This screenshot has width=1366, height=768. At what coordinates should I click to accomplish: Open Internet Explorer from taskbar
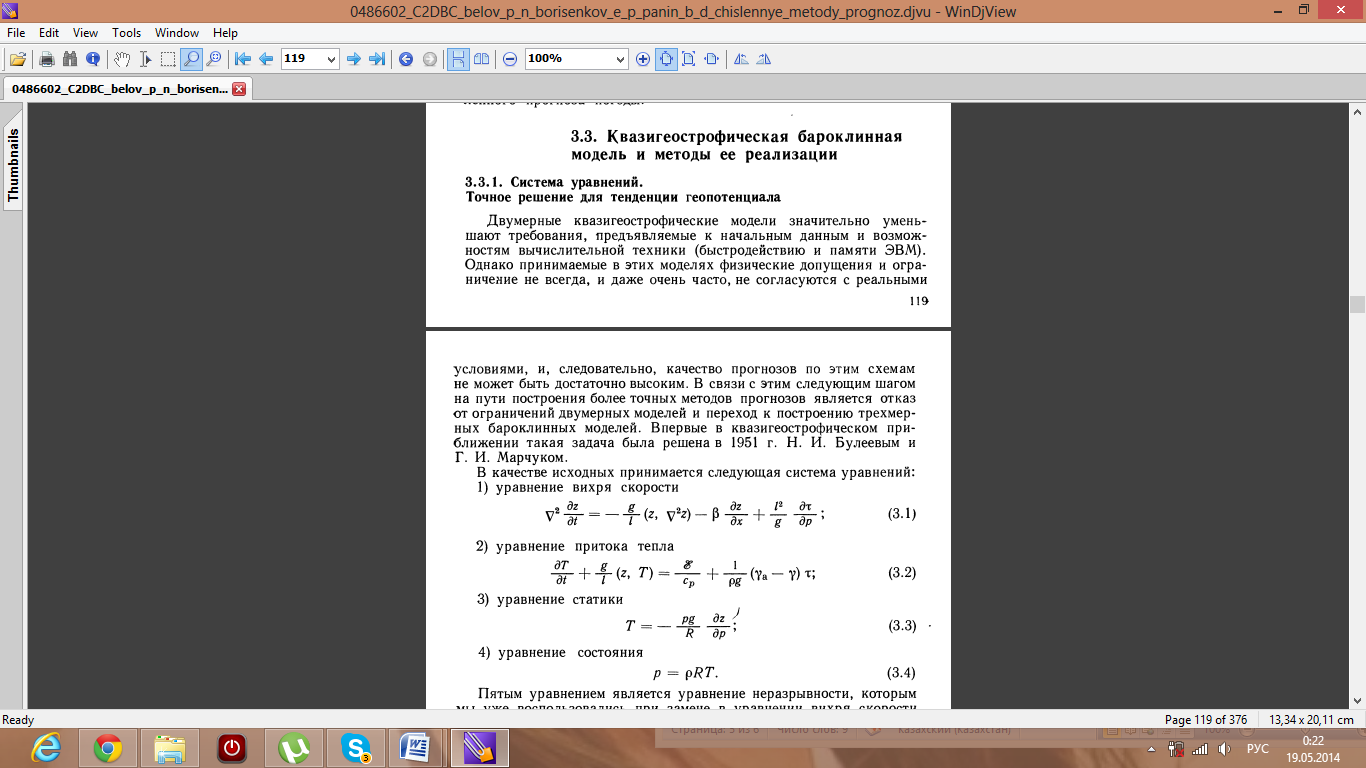[x=46, y=748]
